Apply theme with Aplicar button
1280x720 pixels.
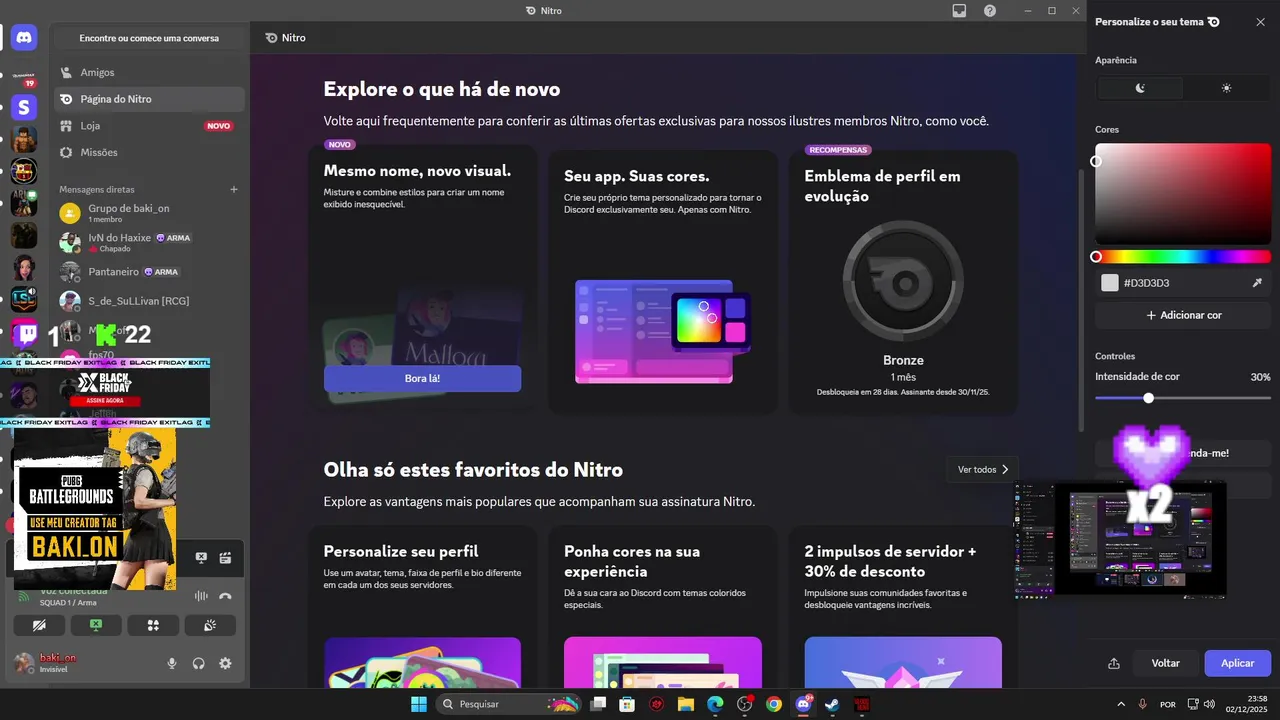(1238, 663)
